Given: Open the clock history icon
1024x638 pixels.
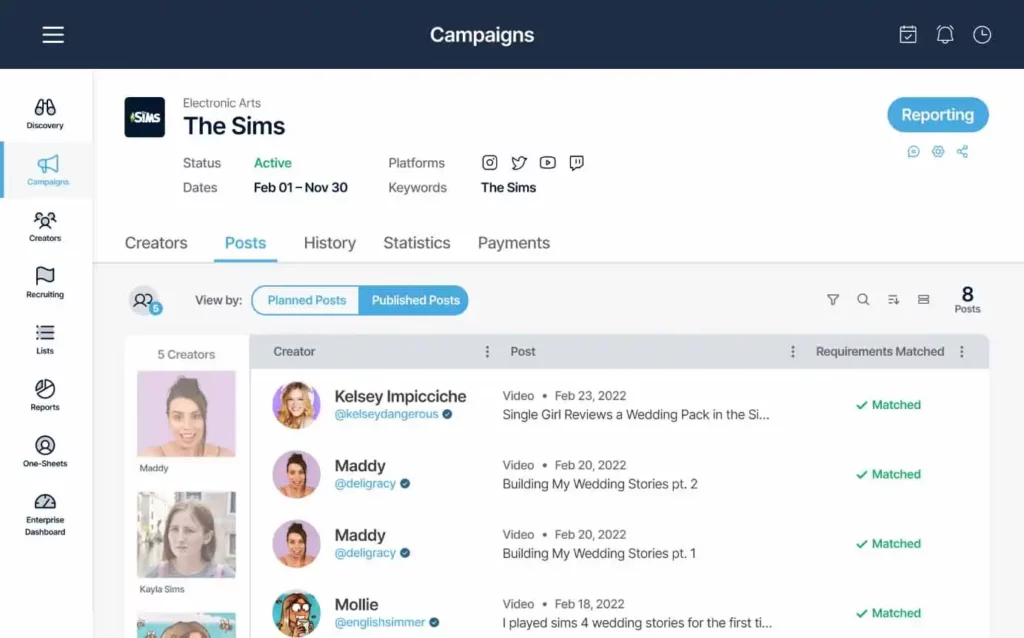Looking at the screenshot, I should 982,35.
